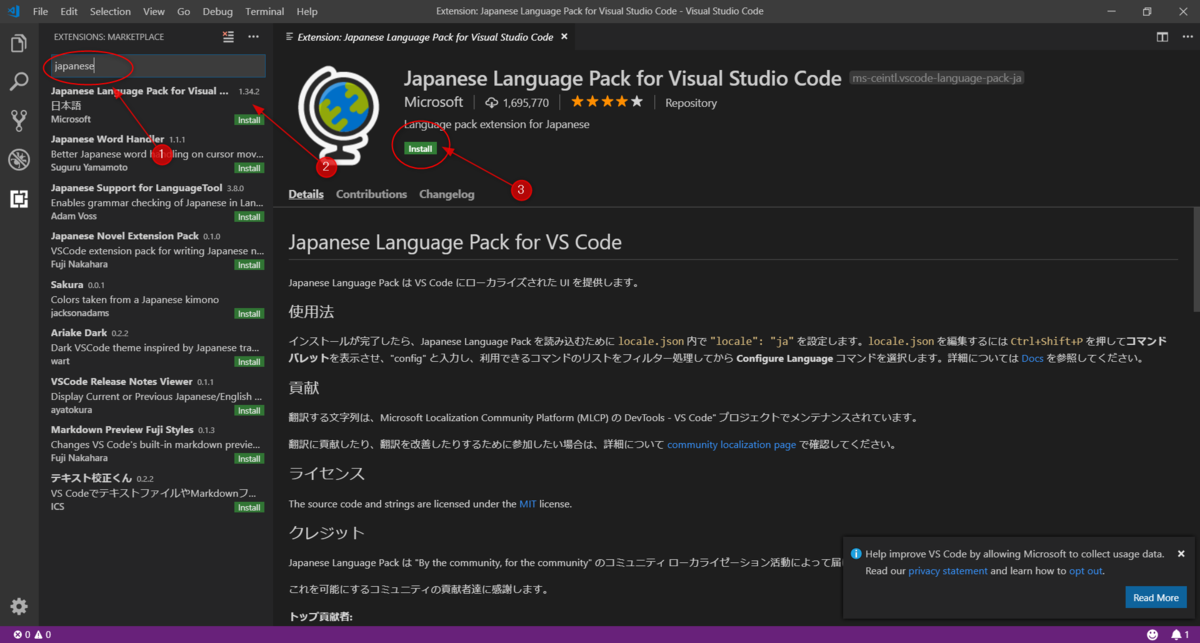Click Read More on the usage data notification
The image size is (1200, 643).
(x=1155, y=597)
